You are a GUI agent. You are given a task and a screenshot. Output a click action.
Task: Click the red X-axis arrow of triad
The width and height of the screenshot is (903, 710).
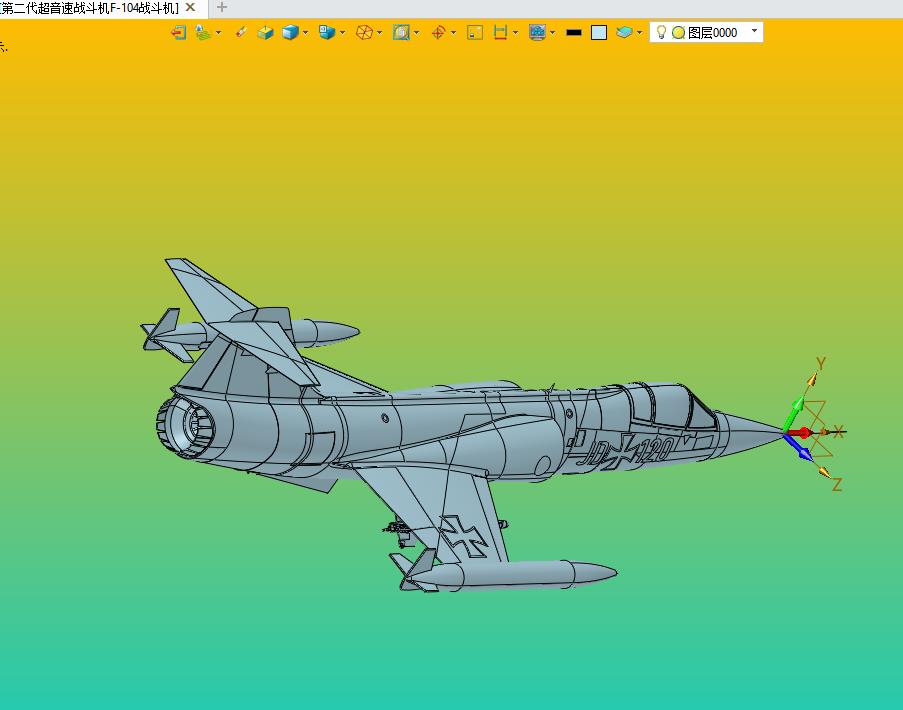800,432
